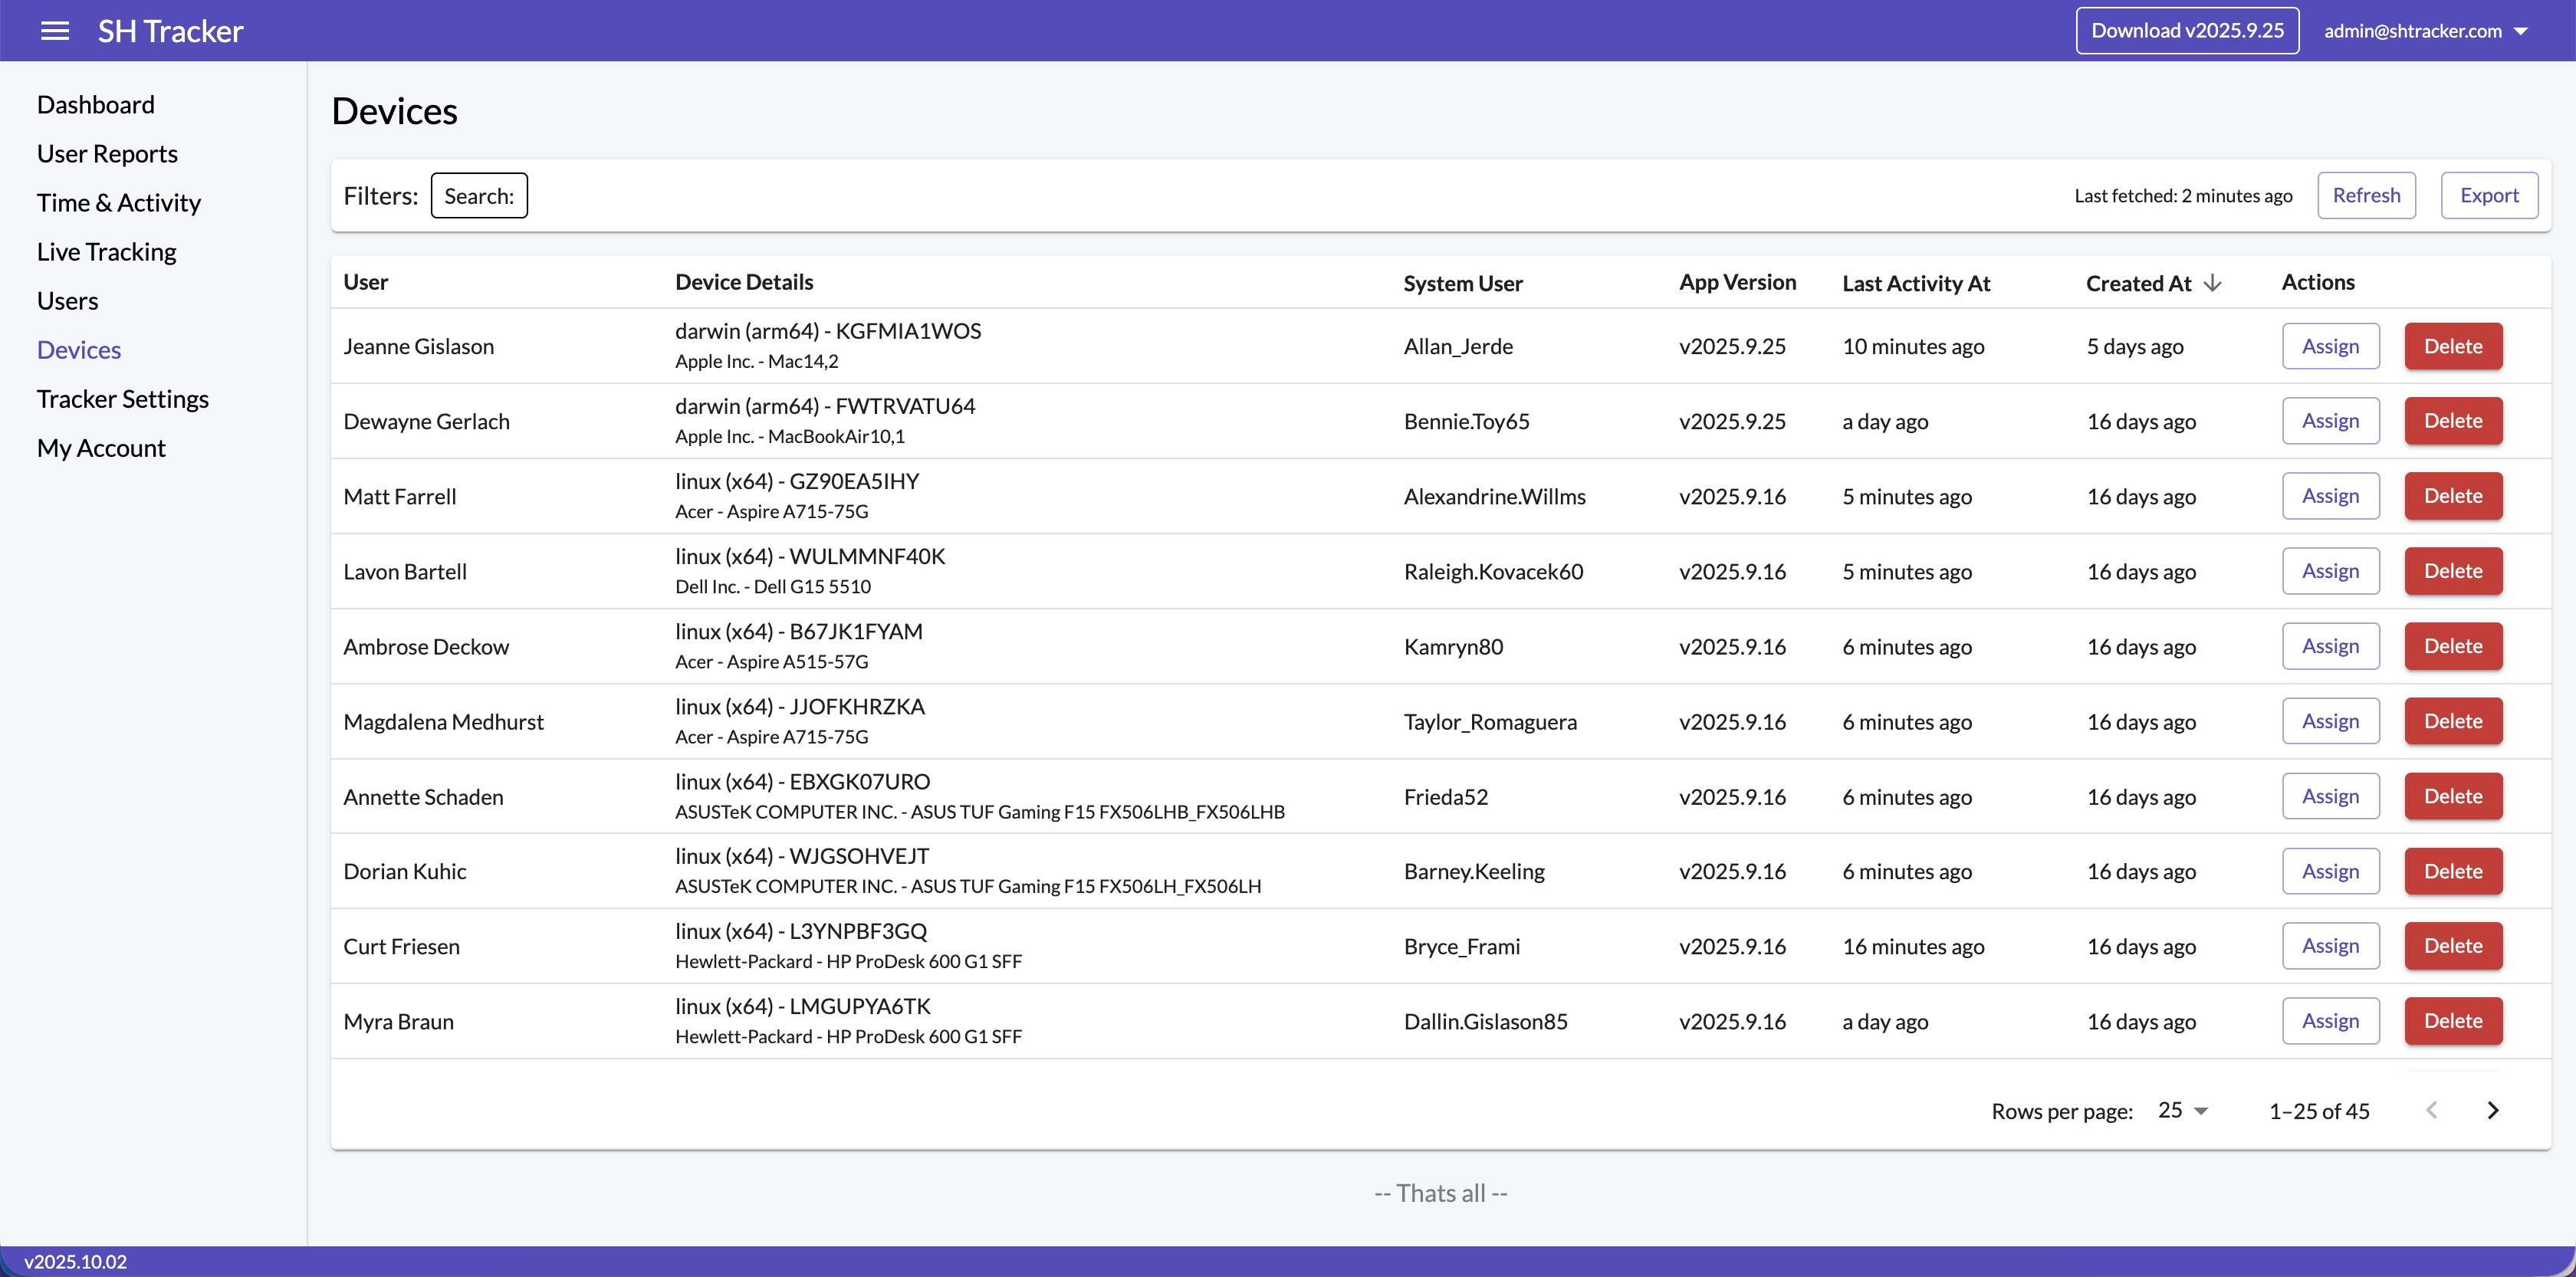This screenshot has width=2576, height=1277.
Task: Sort by Last Activity At column
Action: click(1915, 283)
